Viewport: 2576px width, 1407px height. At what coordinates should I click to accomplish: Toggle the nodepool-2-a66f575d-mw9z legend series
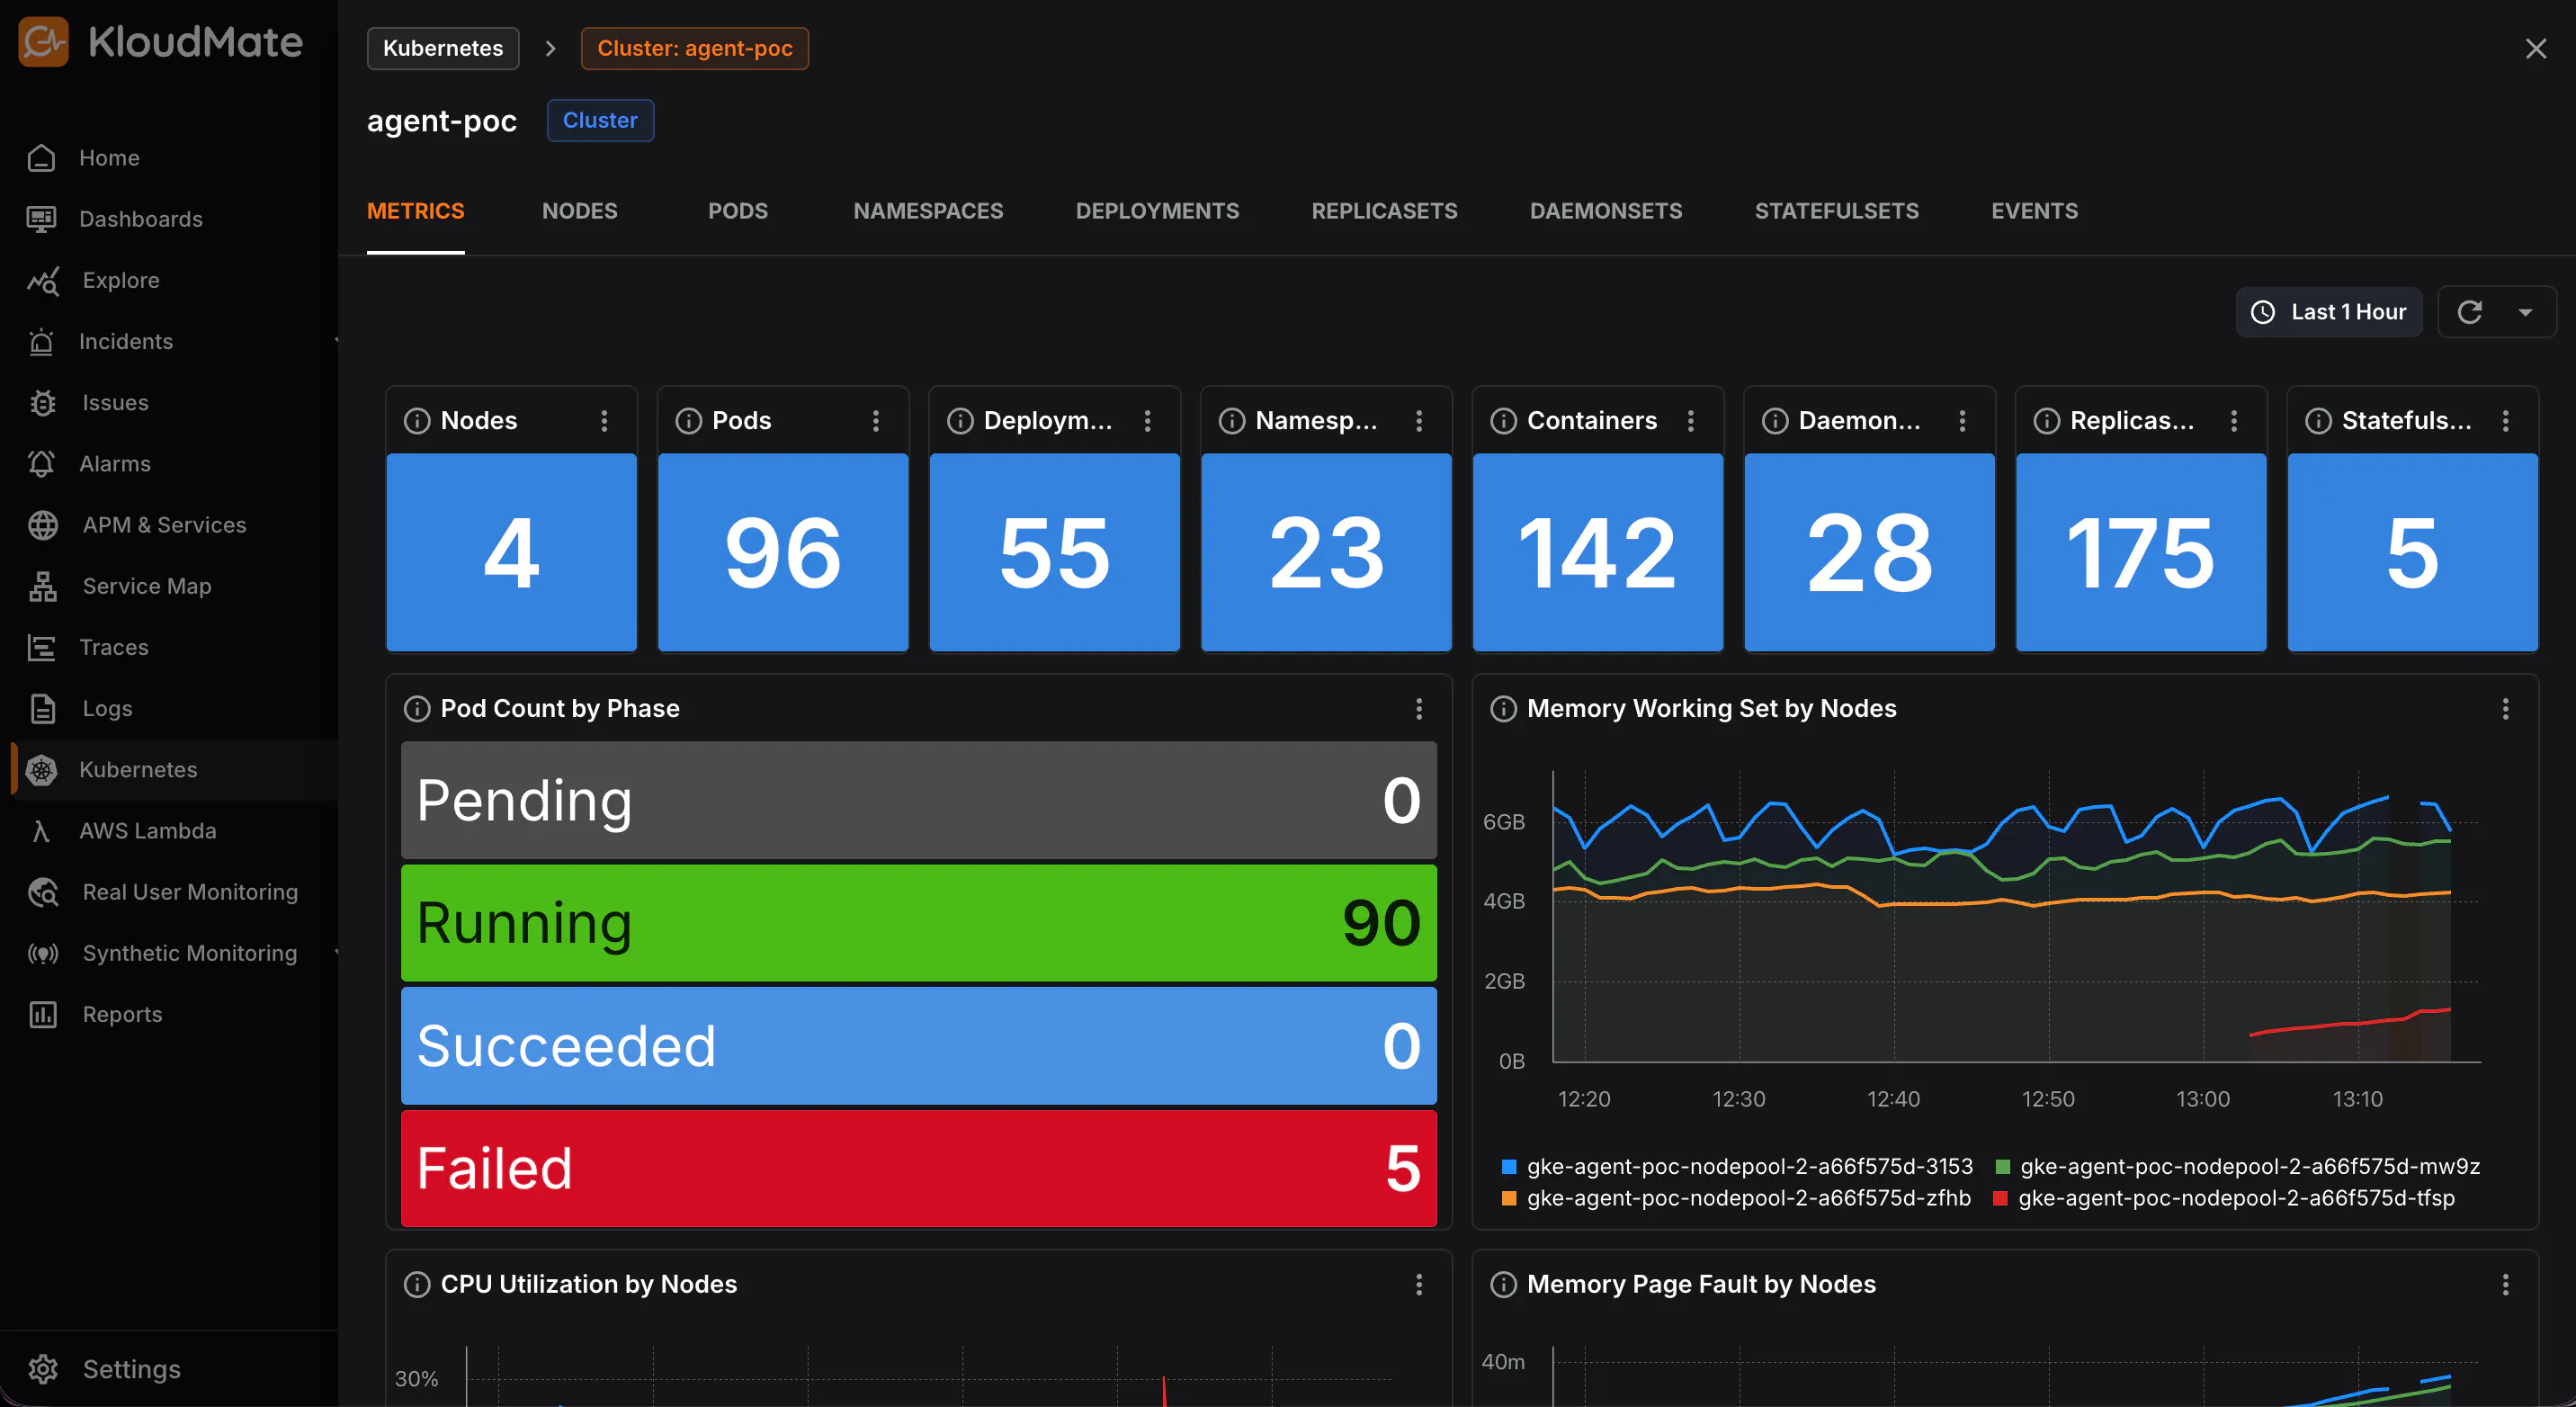coord(2238,1166)
